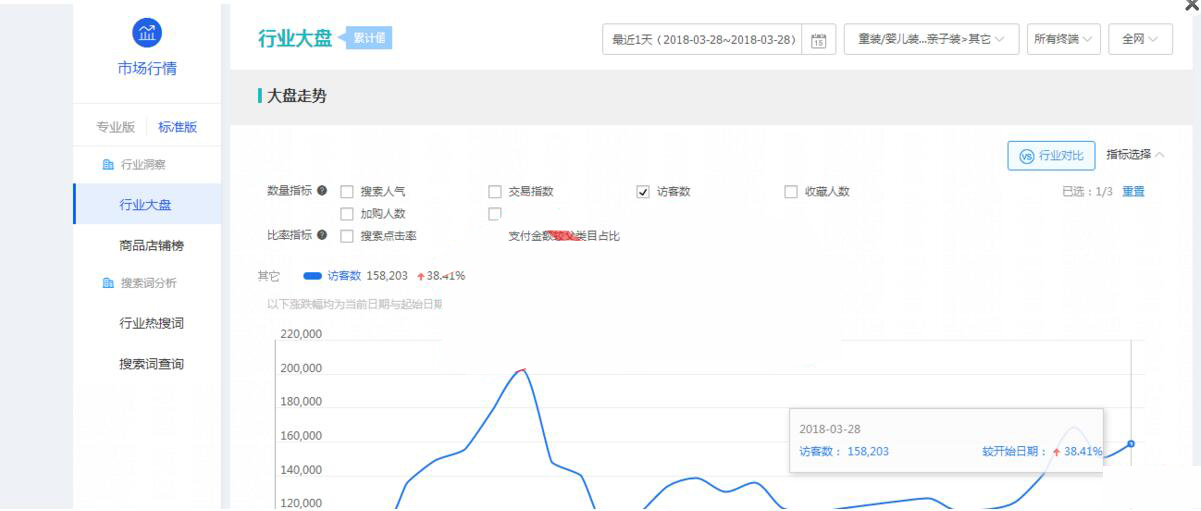Enable the 加购人数 checkbox

click(x=347, y=214)
